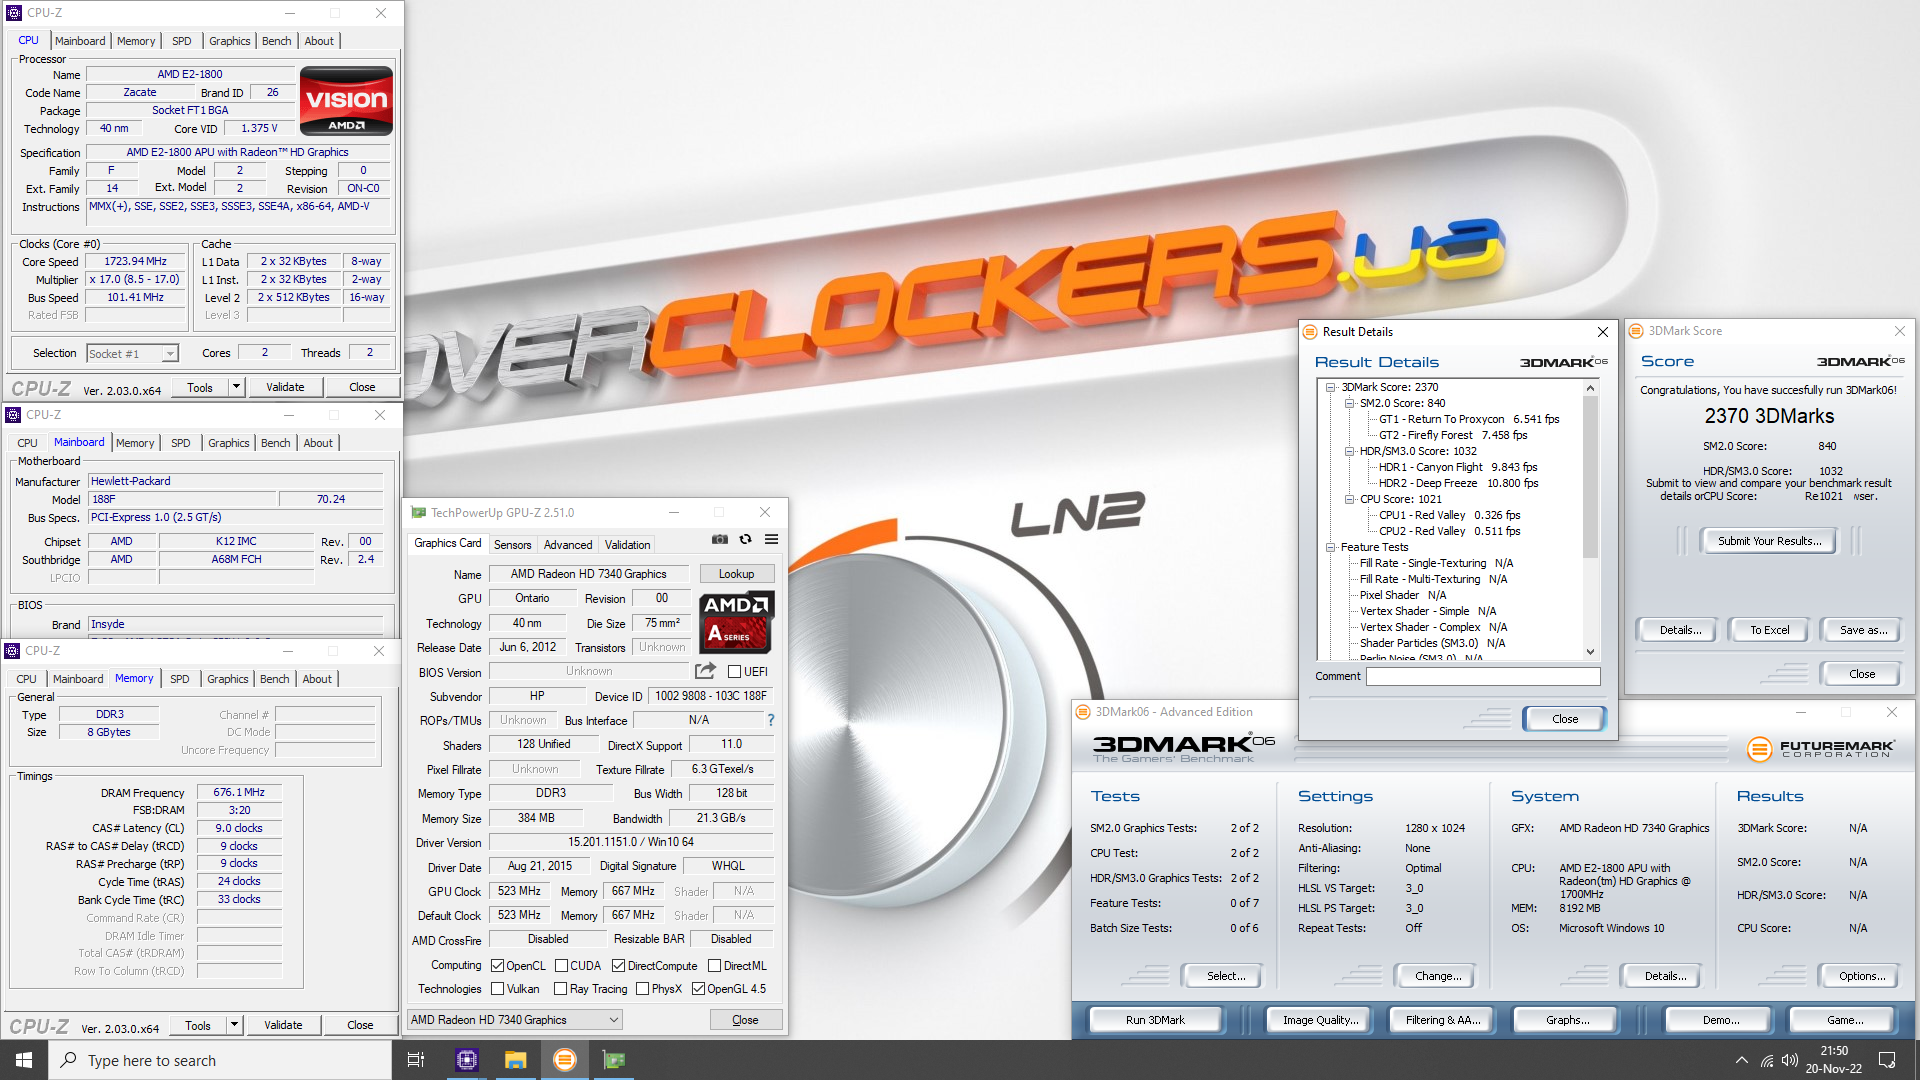Screen dimensions: 1920x1080
Task: Toggle the Ray Tracing checkbox
Action: pyautogui.click(x=560, y=989)
